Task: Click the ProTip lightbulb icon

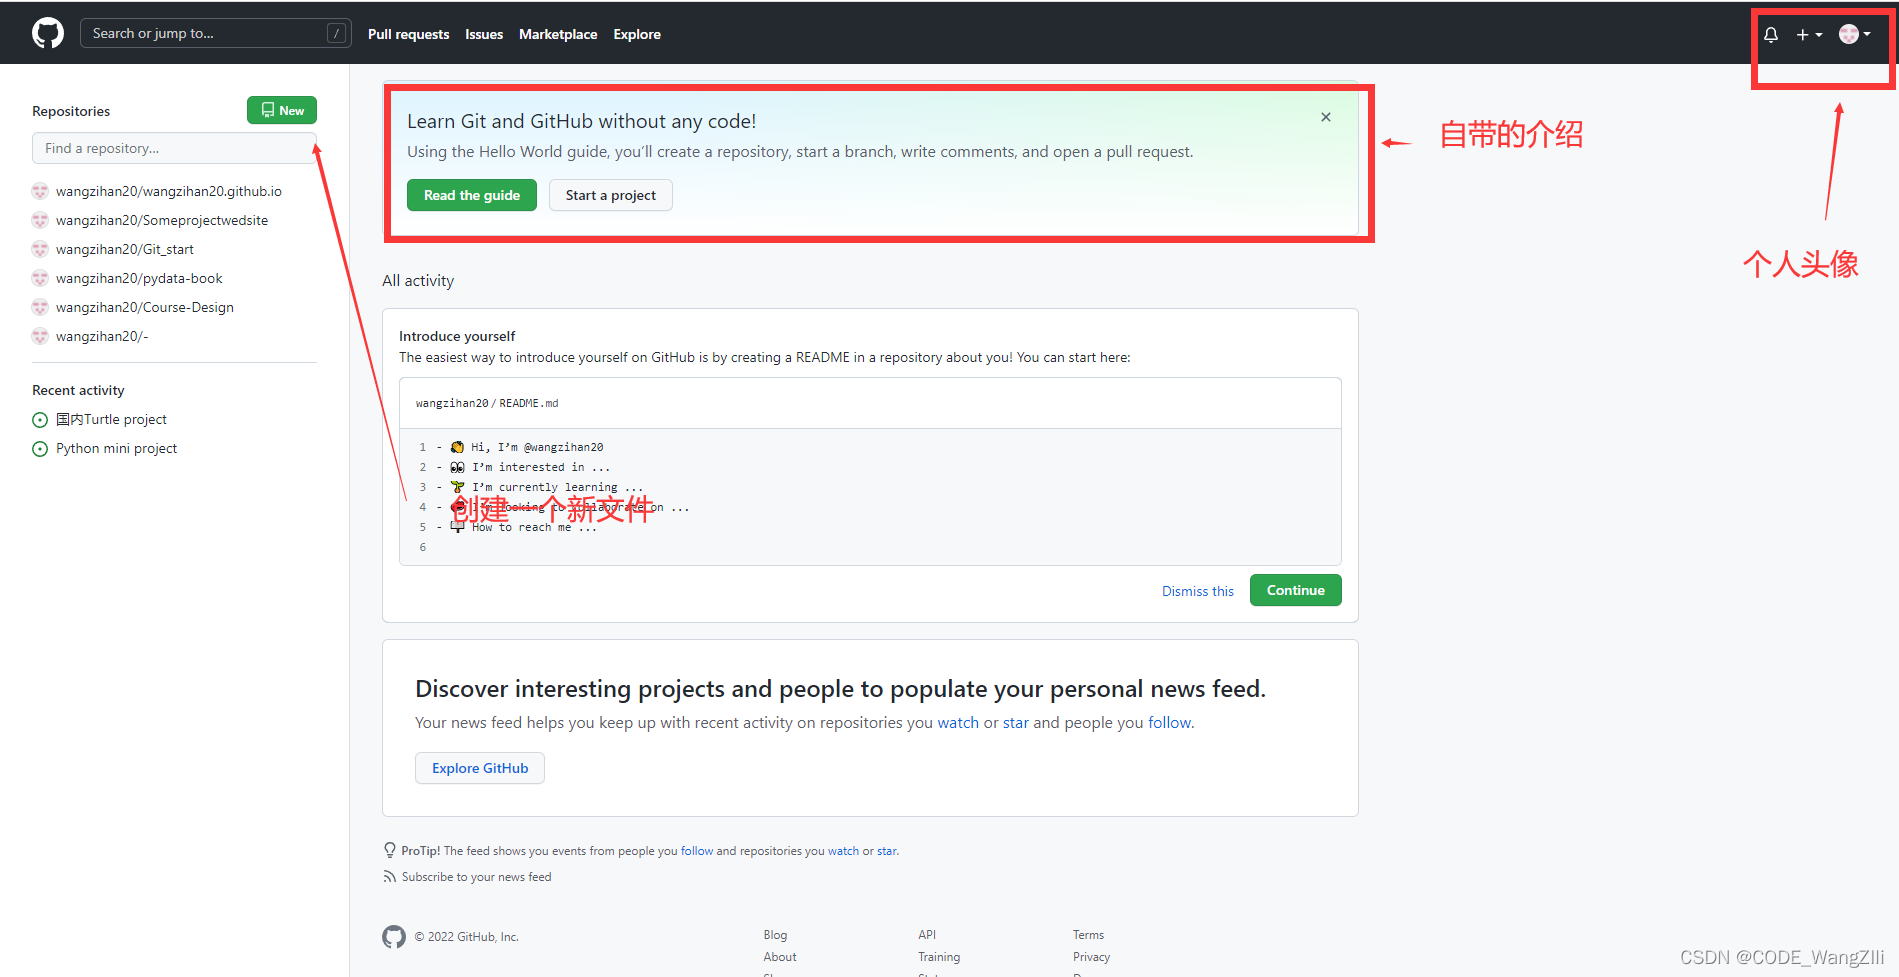Action: pyautogui.click(x=390, y=850)
